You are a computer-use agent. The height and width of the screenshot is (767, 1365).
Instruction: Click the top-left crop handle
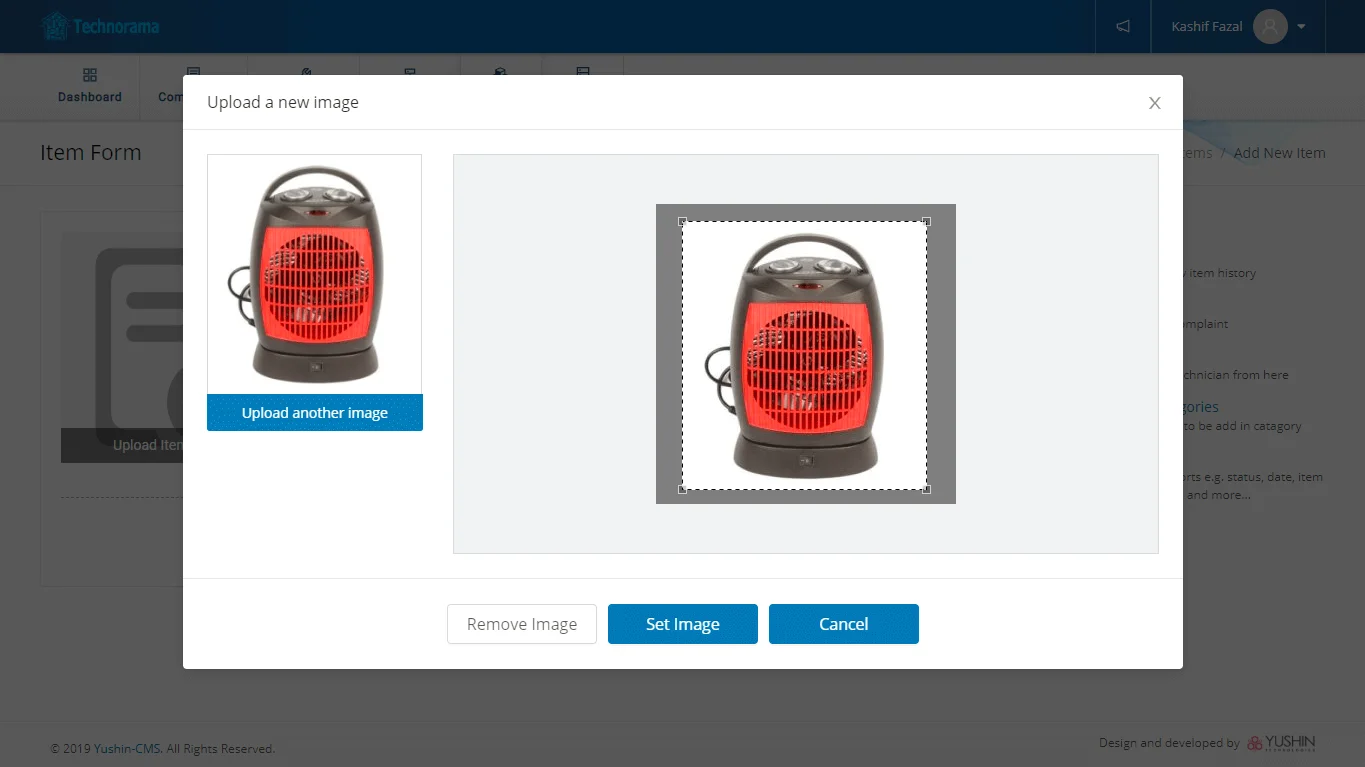682,222
